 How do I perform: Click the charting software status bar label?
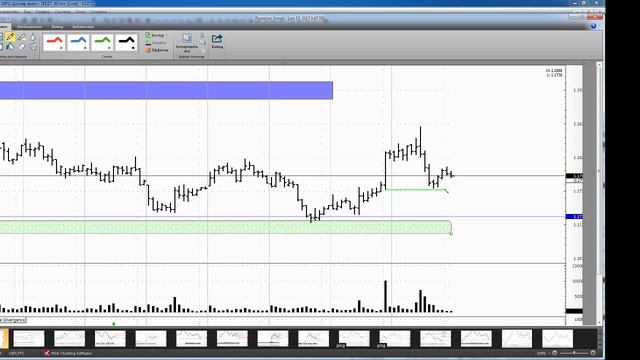click(72, 353)
